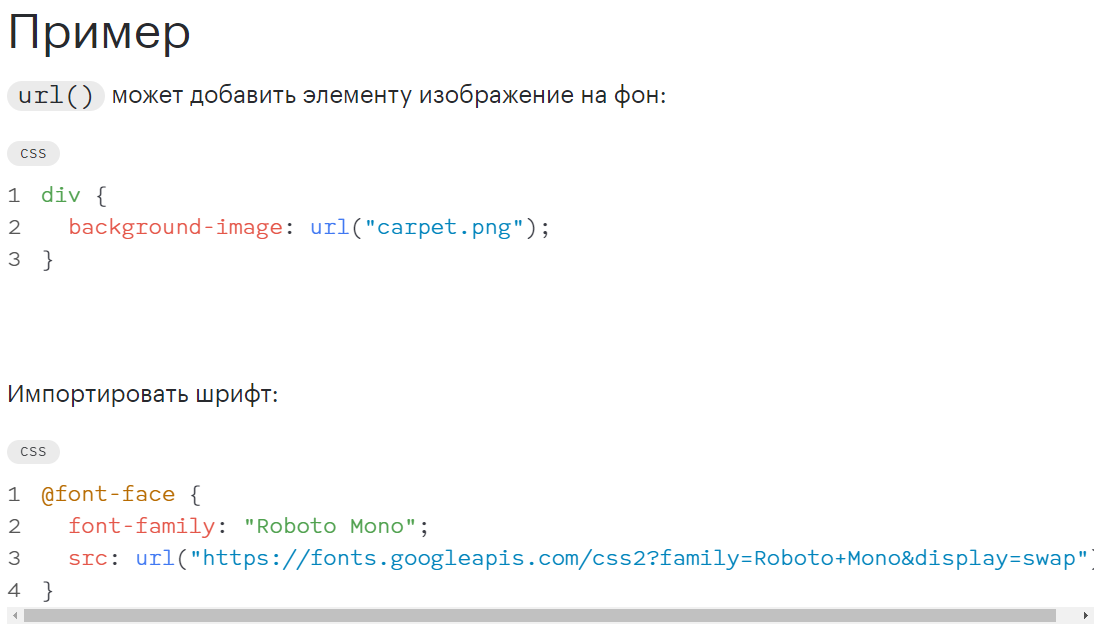Viewport: 1104px width, 638px height.
Task: Click the second CSS language badge above @font-face
Action: coord(33,452)
